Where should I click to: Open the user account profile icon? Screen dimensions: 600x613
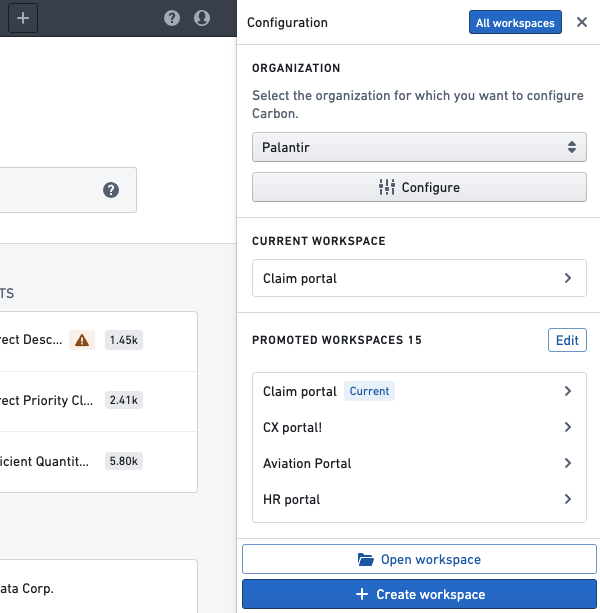tap(202, 18)
